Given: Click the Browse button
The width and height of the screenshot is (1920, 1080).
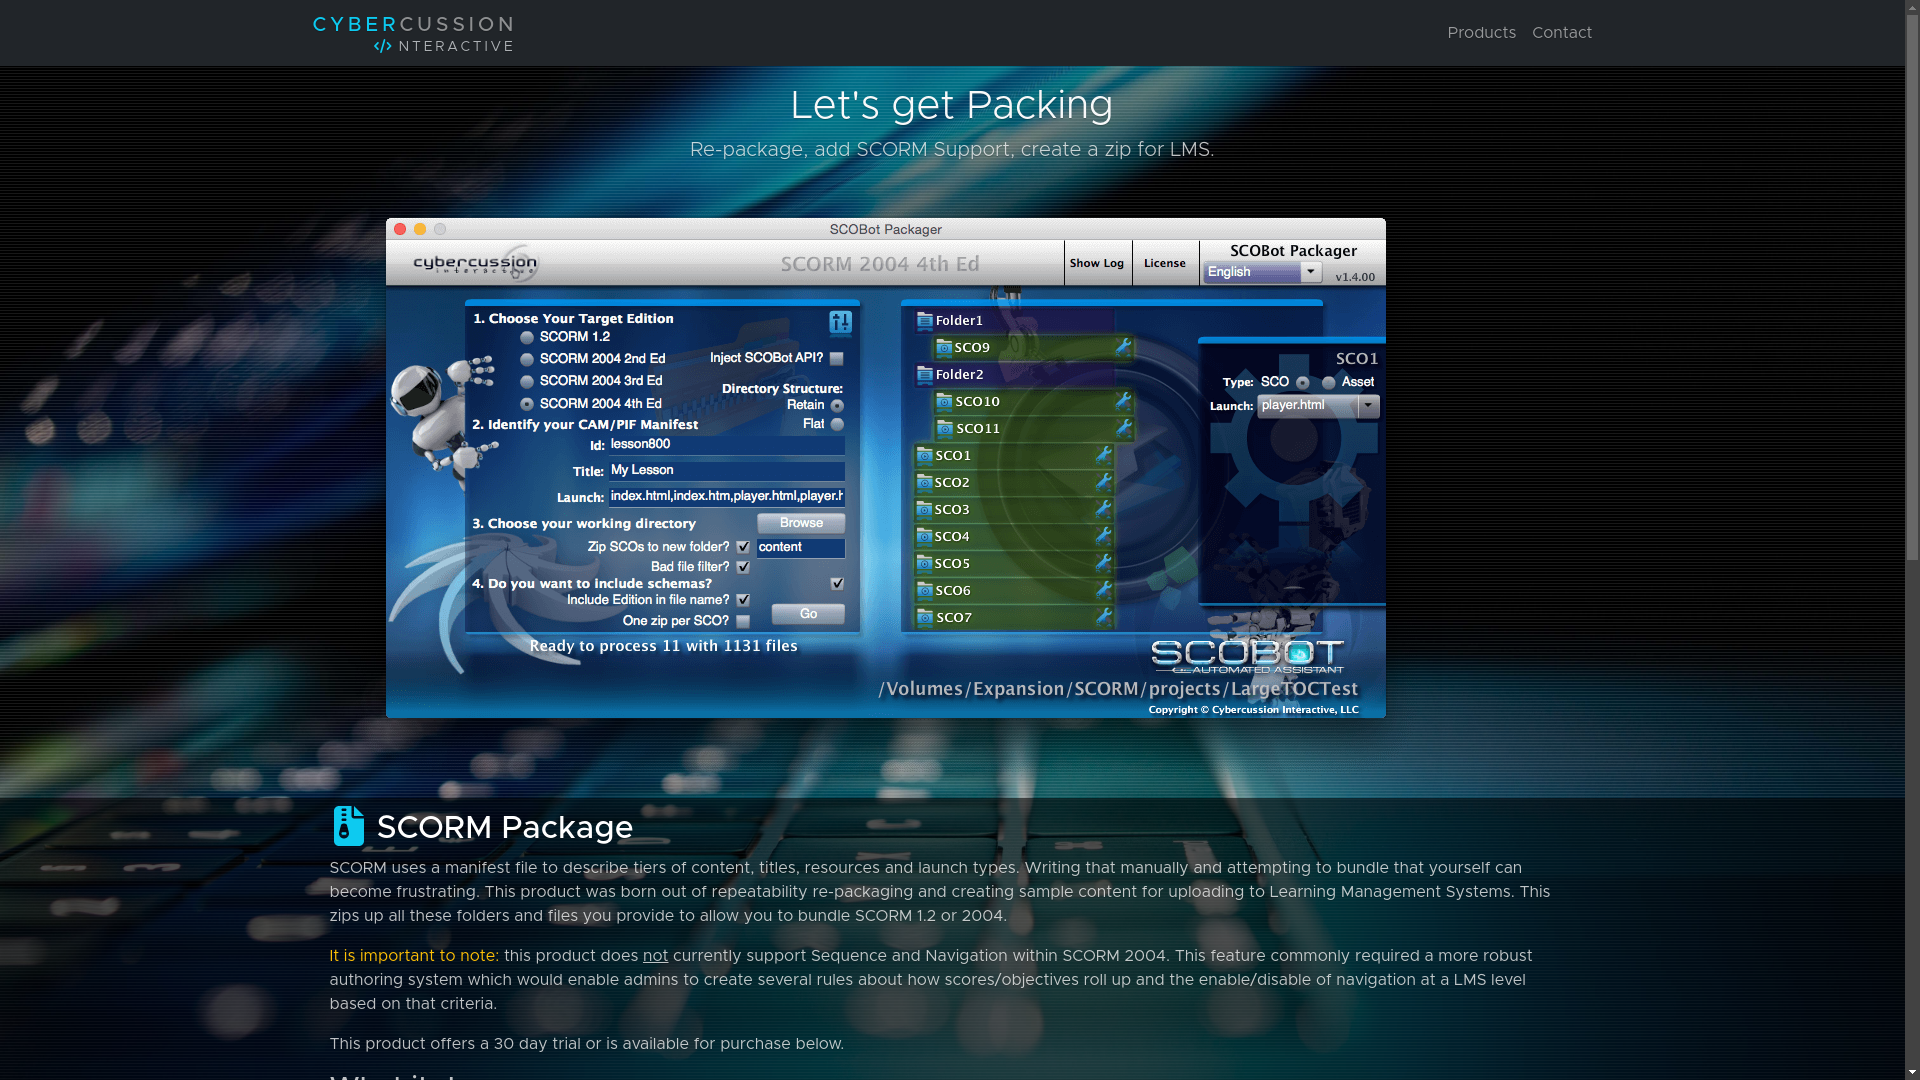Looking at the screenshot, I should 801,523.
